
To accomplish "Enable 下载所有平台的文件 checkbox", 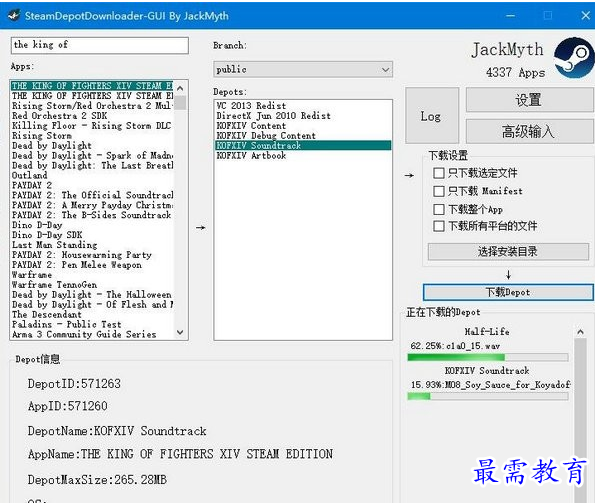I will (x=439, y=226).
